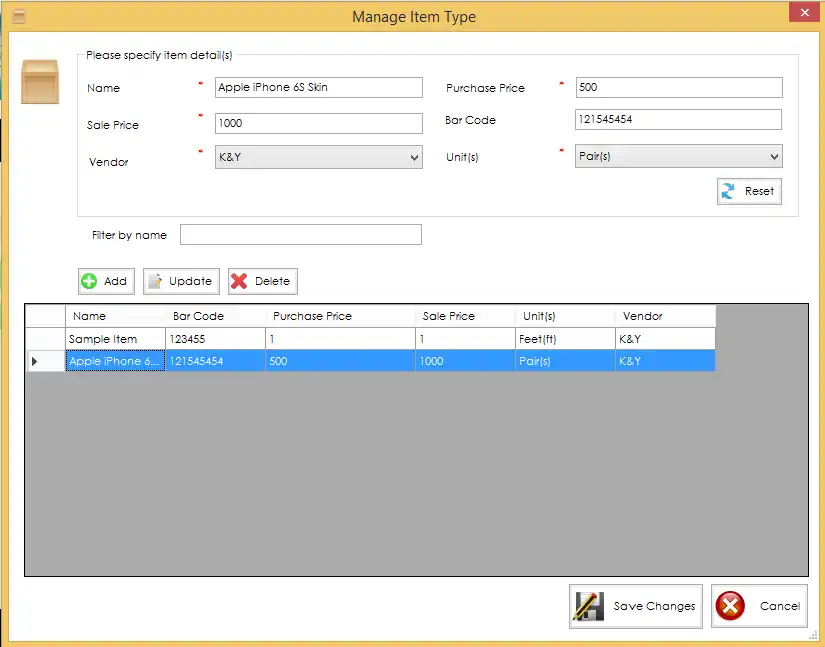Sort by the Name column header
This screenshot has height=647, width=825.
click(115, 316)
